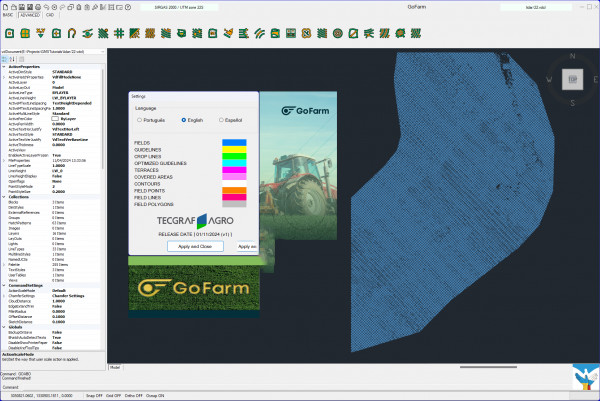Click the FilletRadius property row

click(52, 311)
